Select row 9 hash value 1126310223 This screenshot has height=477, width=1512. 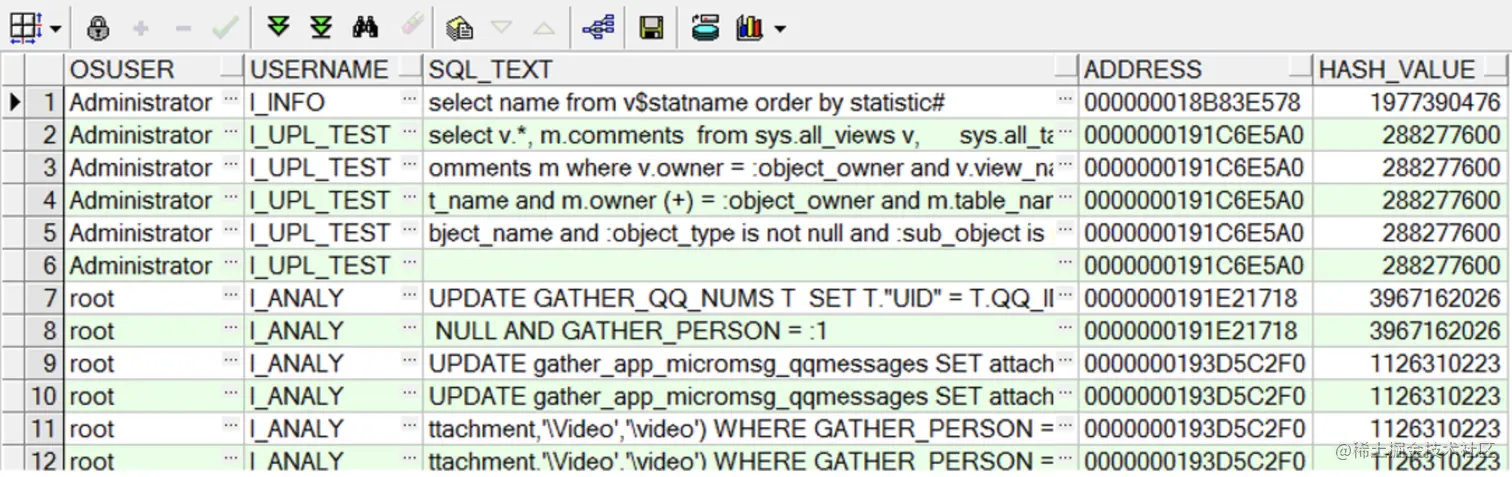pyautogui.click(x=1409, y=364)
